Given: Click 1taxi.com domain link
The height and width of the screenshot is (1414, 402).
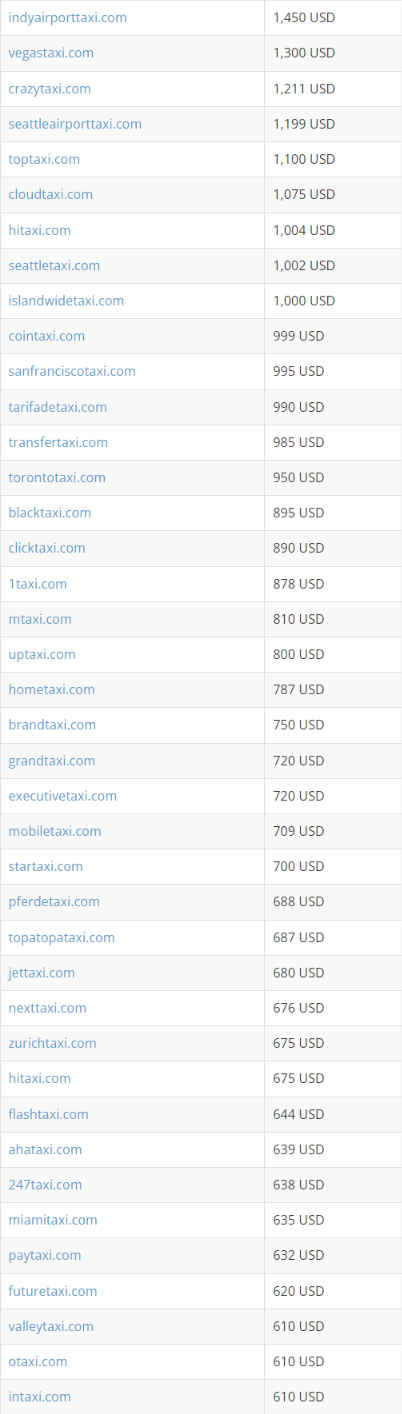Looking at the screenshot, I should (38, 583).
